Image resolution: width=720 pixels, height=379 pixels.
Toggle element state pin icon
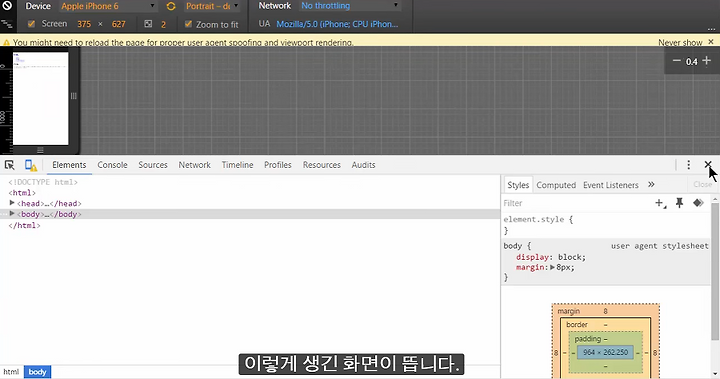pos(680,203)
